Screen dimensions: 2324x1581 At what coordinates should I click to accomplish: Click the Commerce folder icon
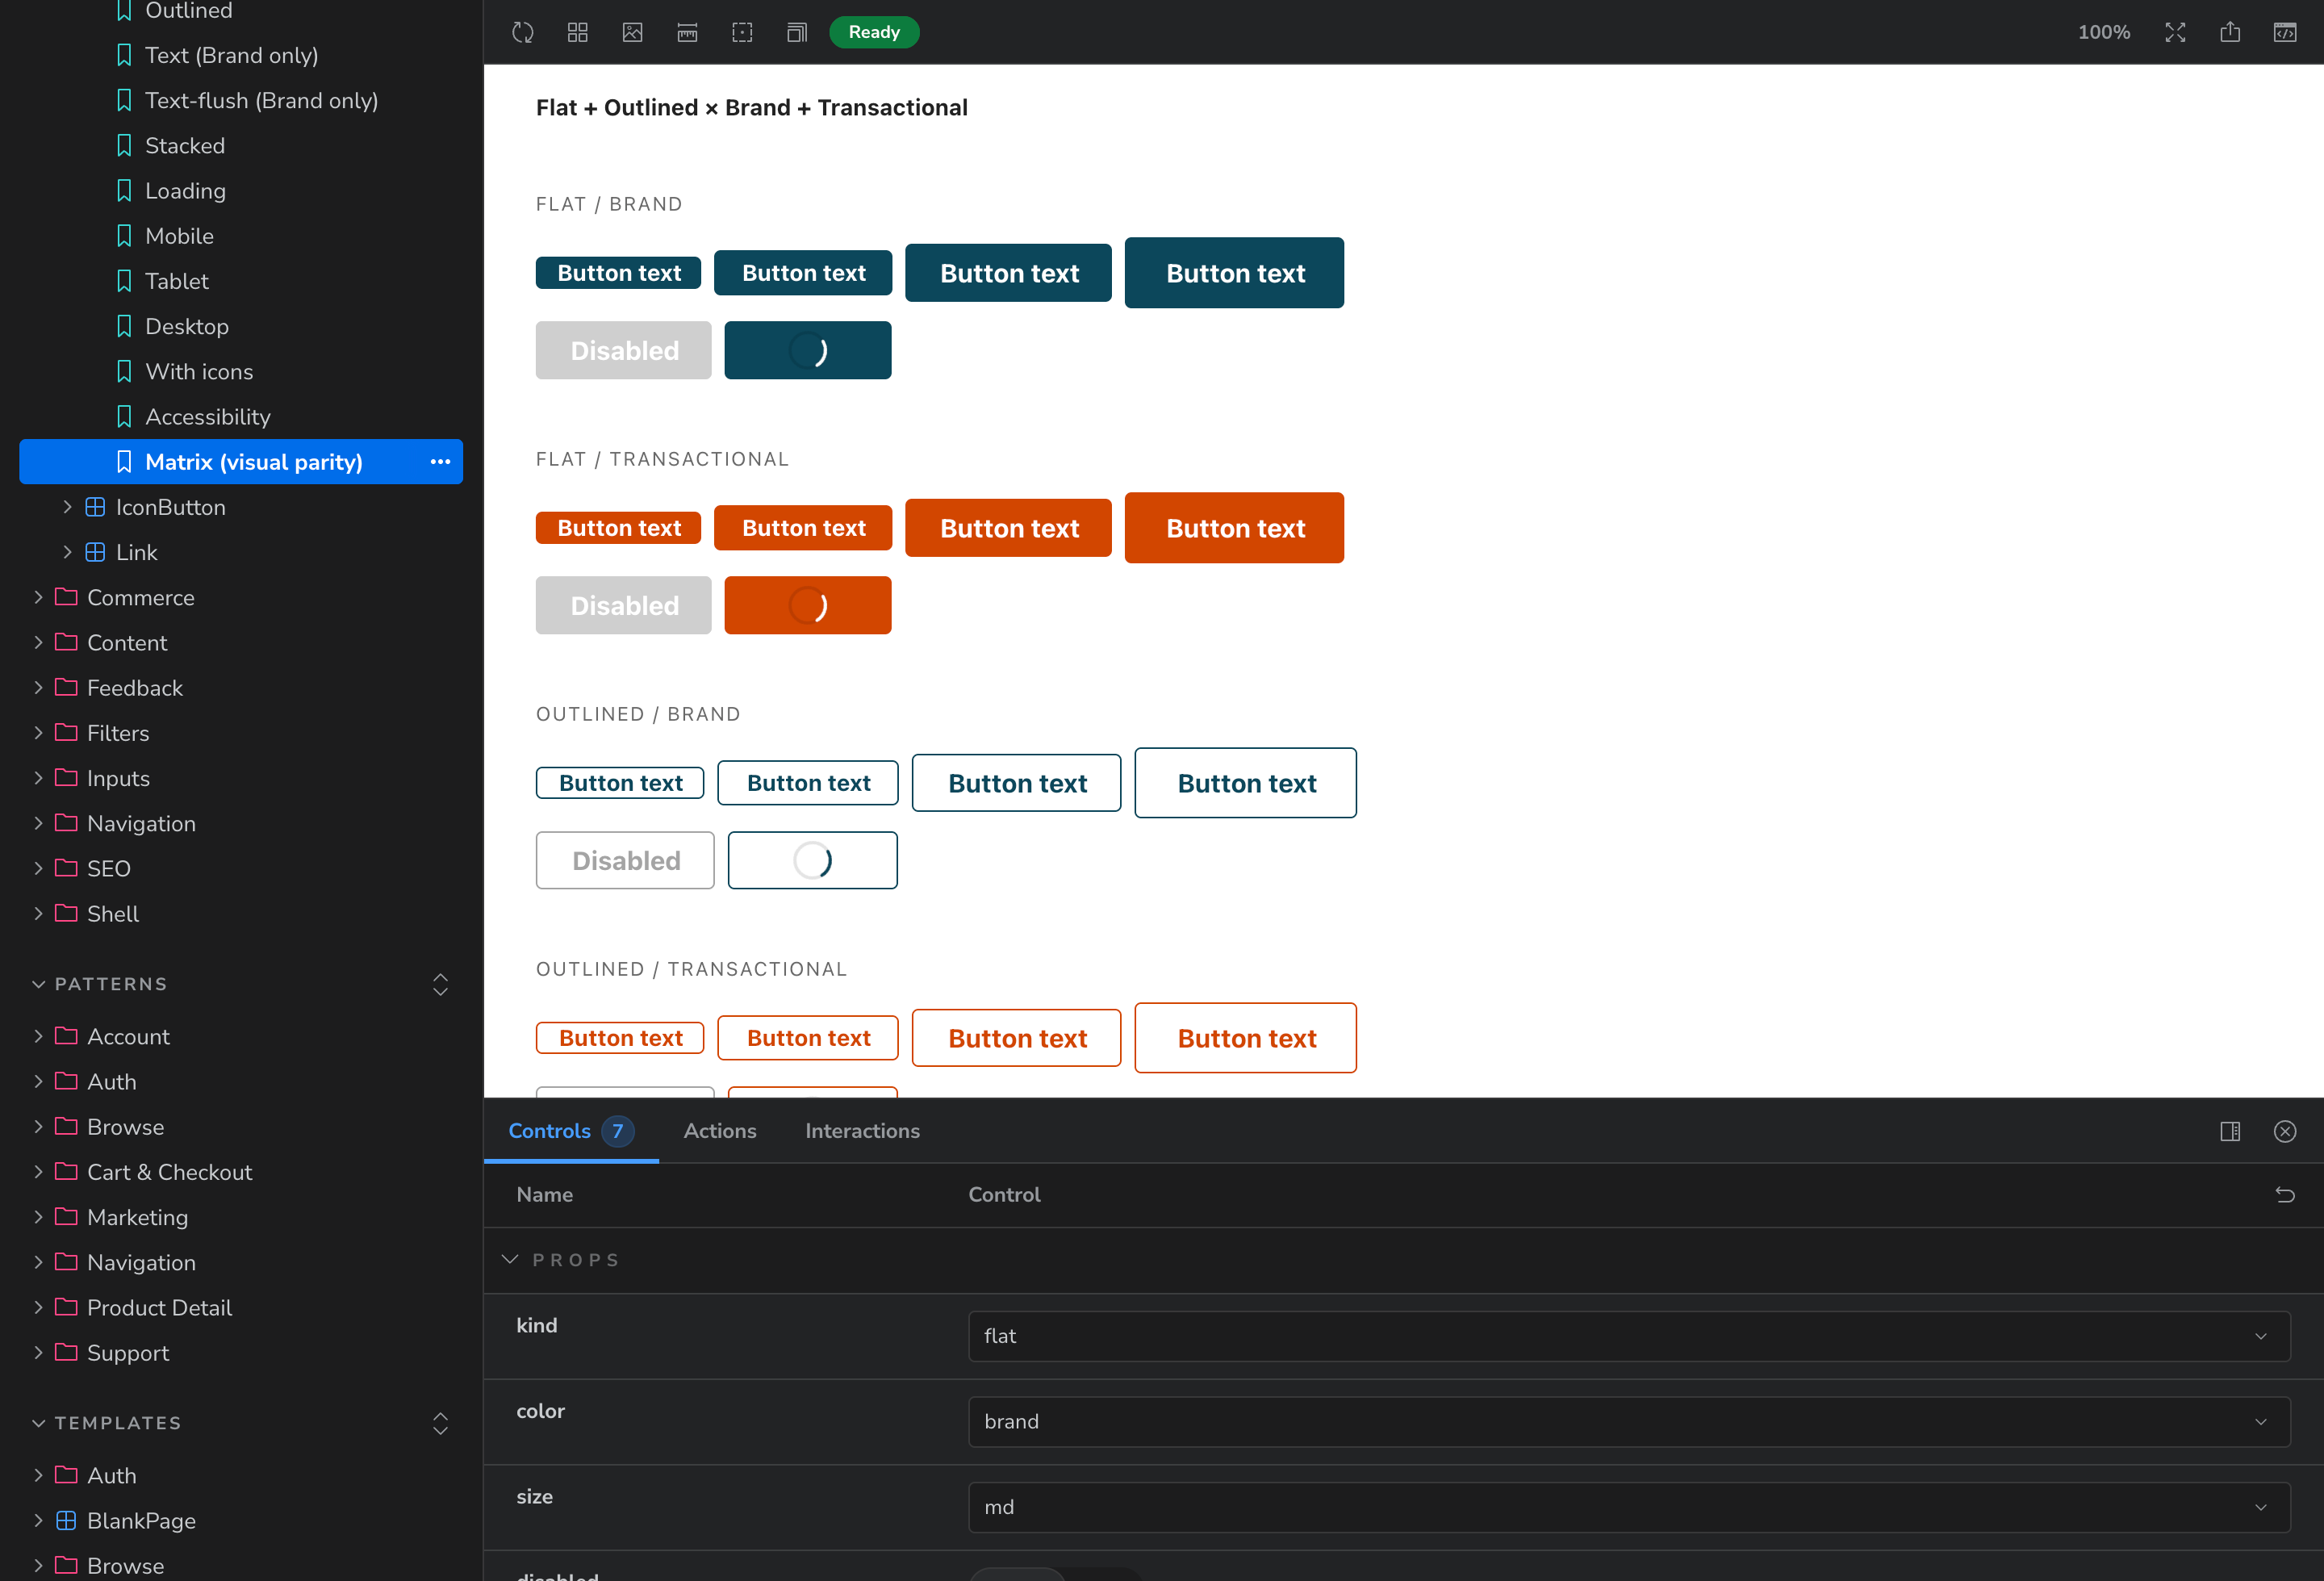tap(66, 597)
